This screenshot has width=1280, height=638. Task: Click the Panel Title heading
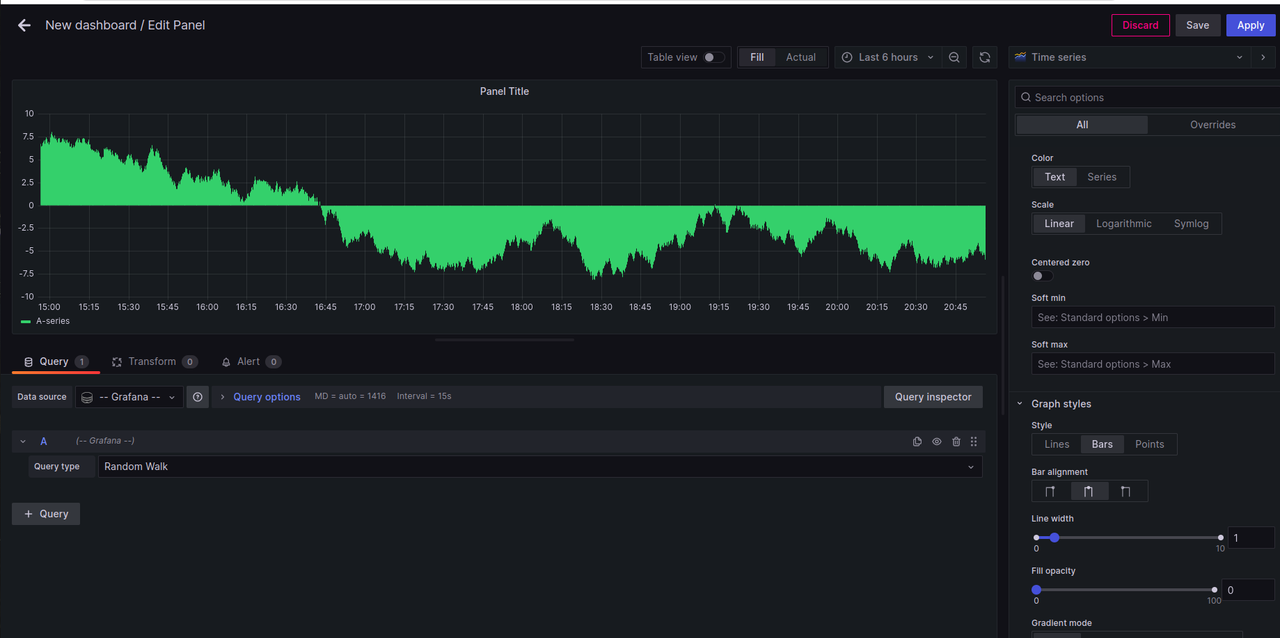[504, 91]
